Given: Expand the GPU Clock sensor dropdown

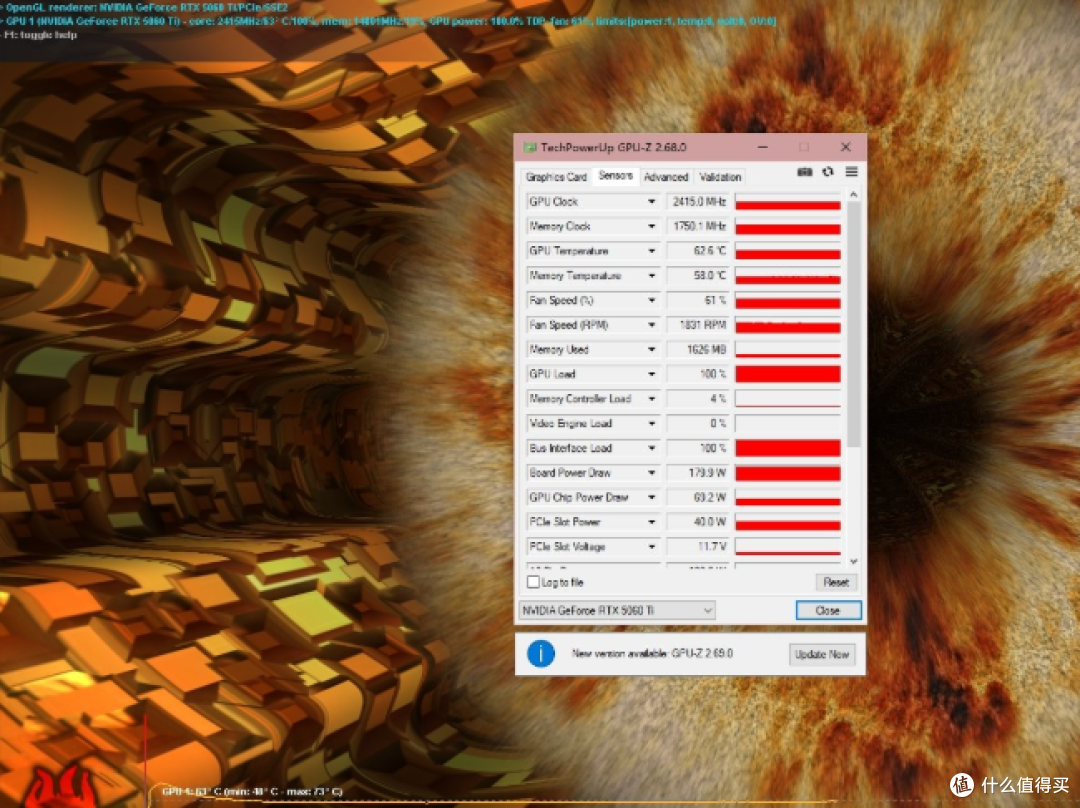Looking at the screenshot, I should tap(651, 202).
